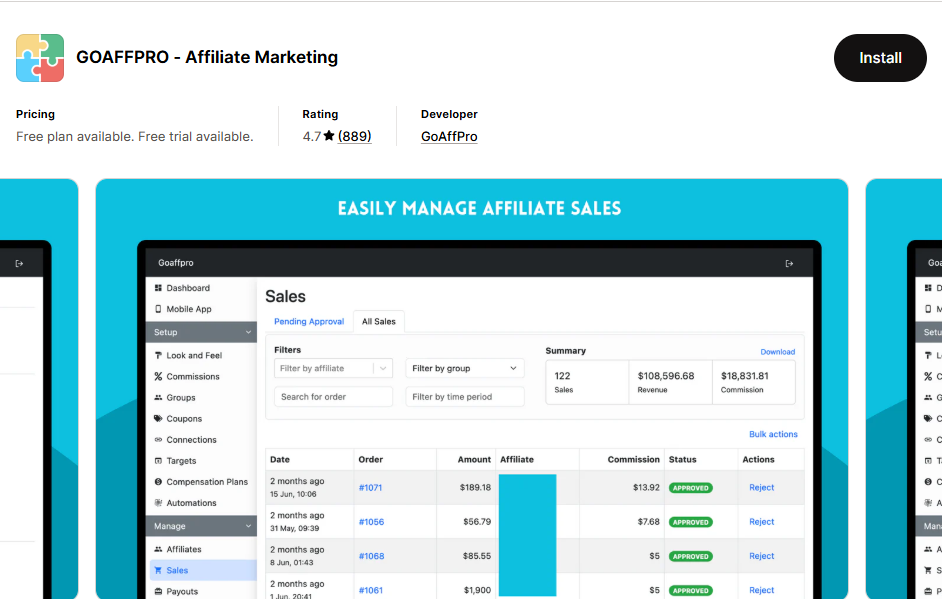
Task: Reject the order #1056 sale
Action: tap(761, 521)
